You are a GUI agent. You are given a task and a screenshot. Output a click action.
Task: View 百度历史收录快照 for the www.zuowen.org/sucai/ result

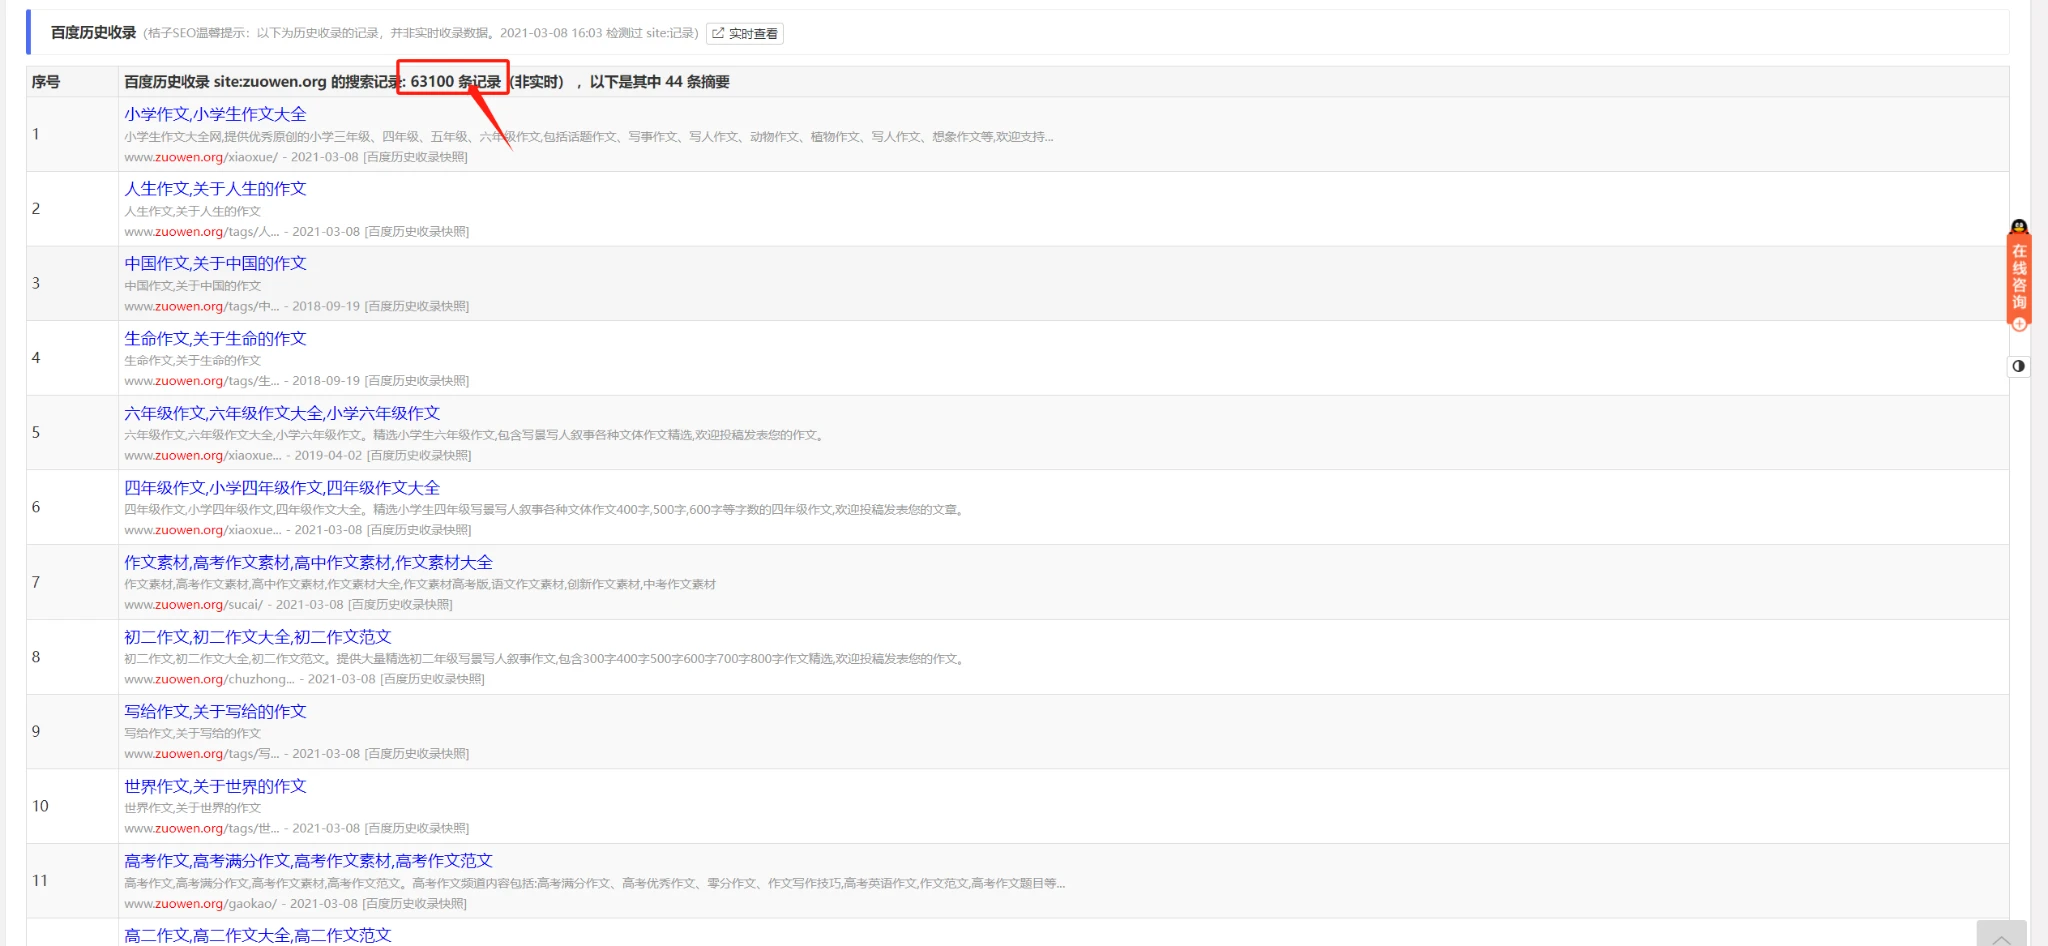pos(401,605)
